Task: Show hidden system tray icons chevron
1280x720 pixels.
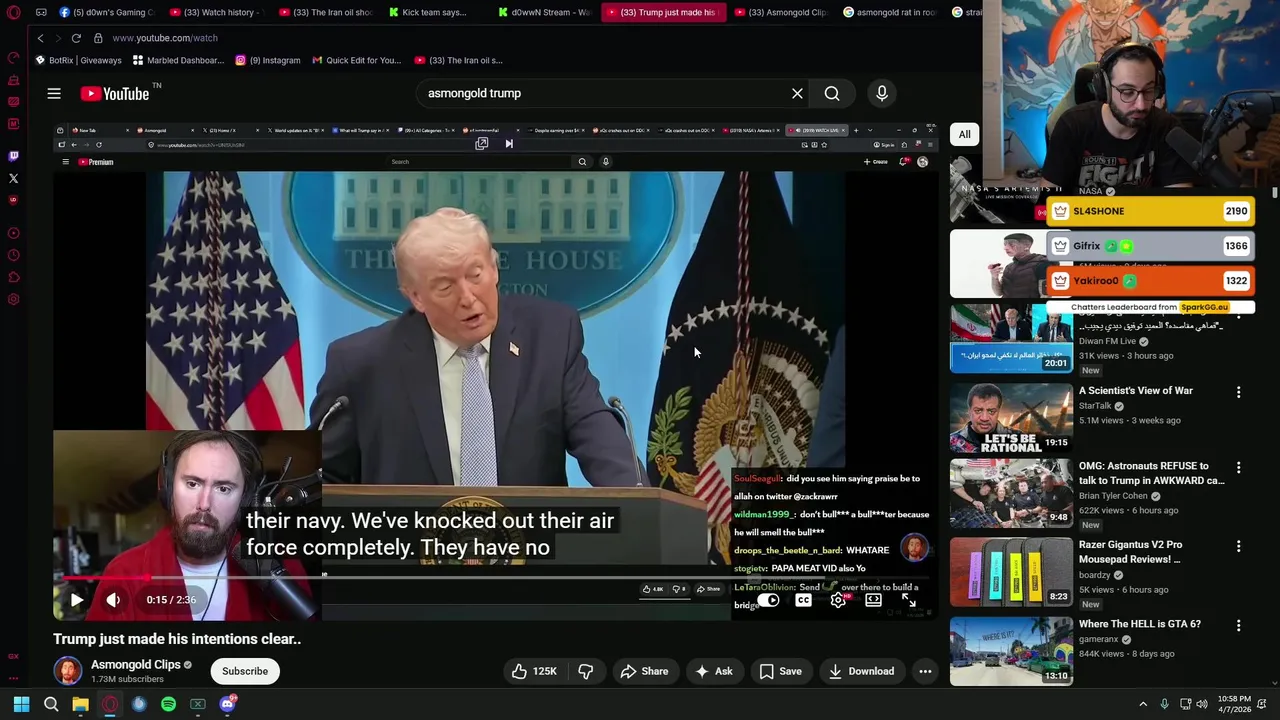Action: pos(1143,704)
